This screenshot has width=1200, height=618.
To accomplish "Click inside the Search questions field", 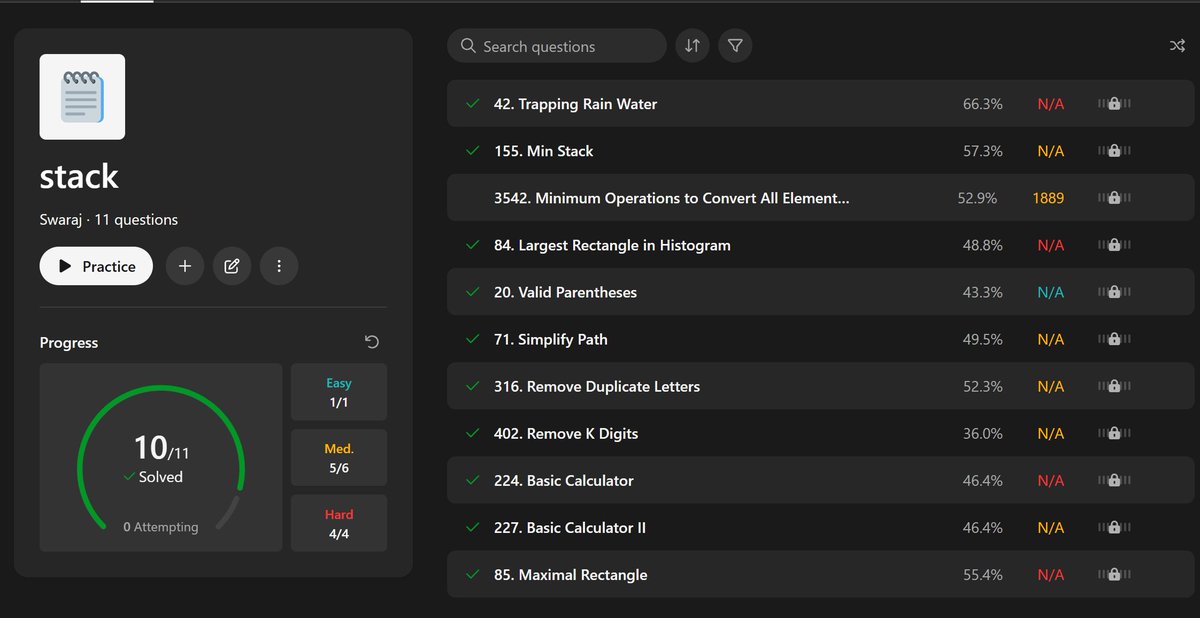I will click(x=557, y=46).
